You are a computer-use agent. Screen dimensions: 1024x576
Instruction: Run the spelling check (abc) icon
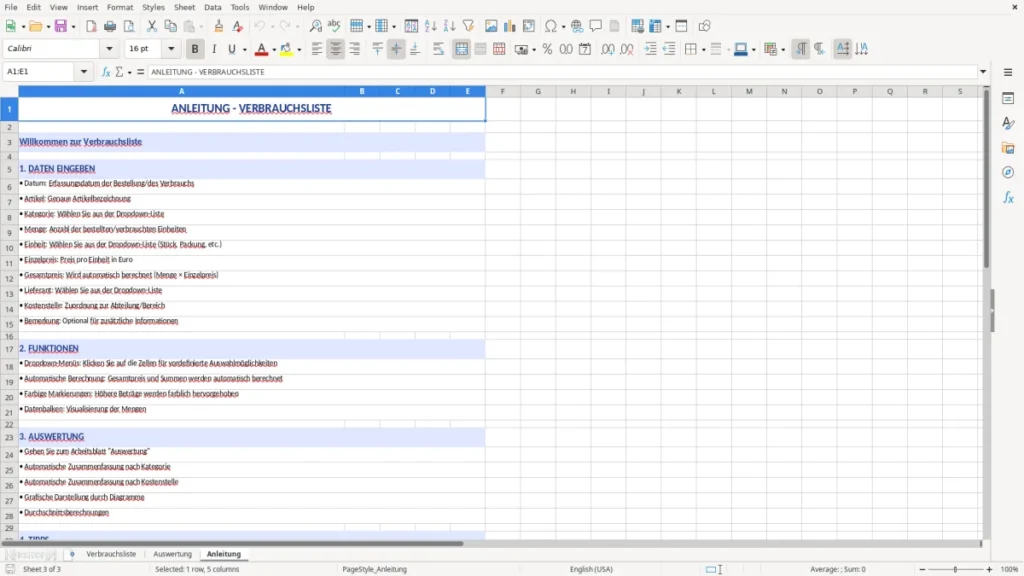coord(334,26)
